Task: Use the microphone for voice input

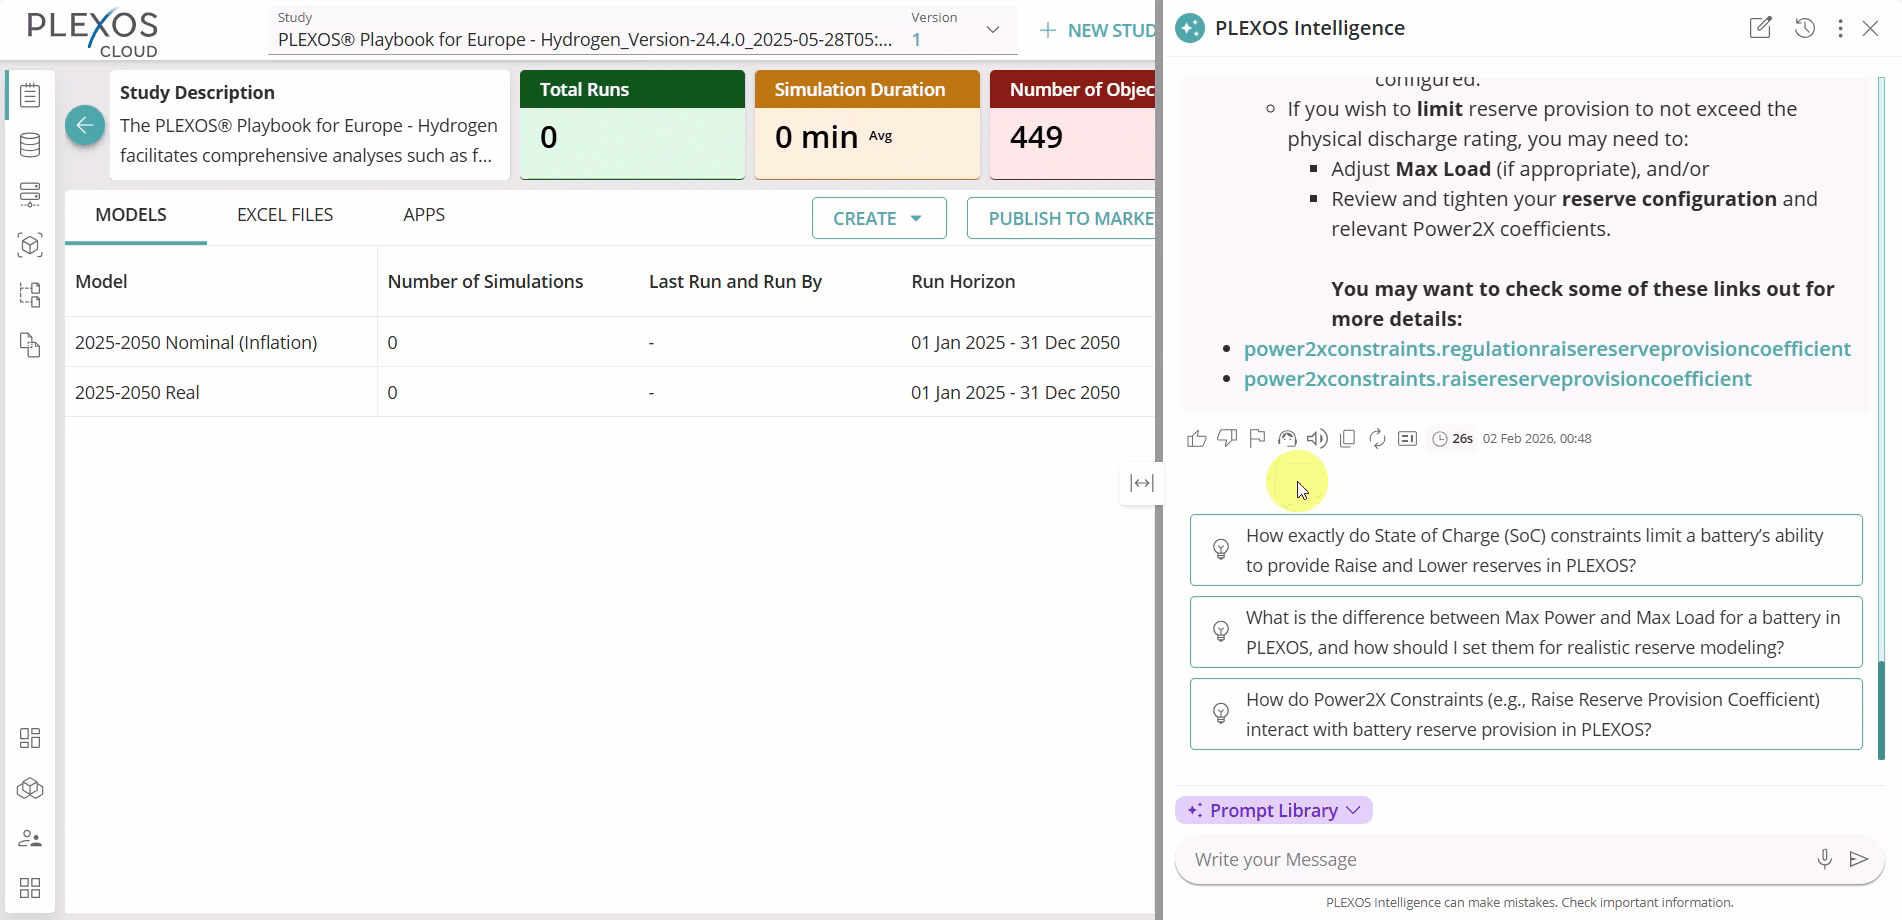Action: pos(1824,859)
